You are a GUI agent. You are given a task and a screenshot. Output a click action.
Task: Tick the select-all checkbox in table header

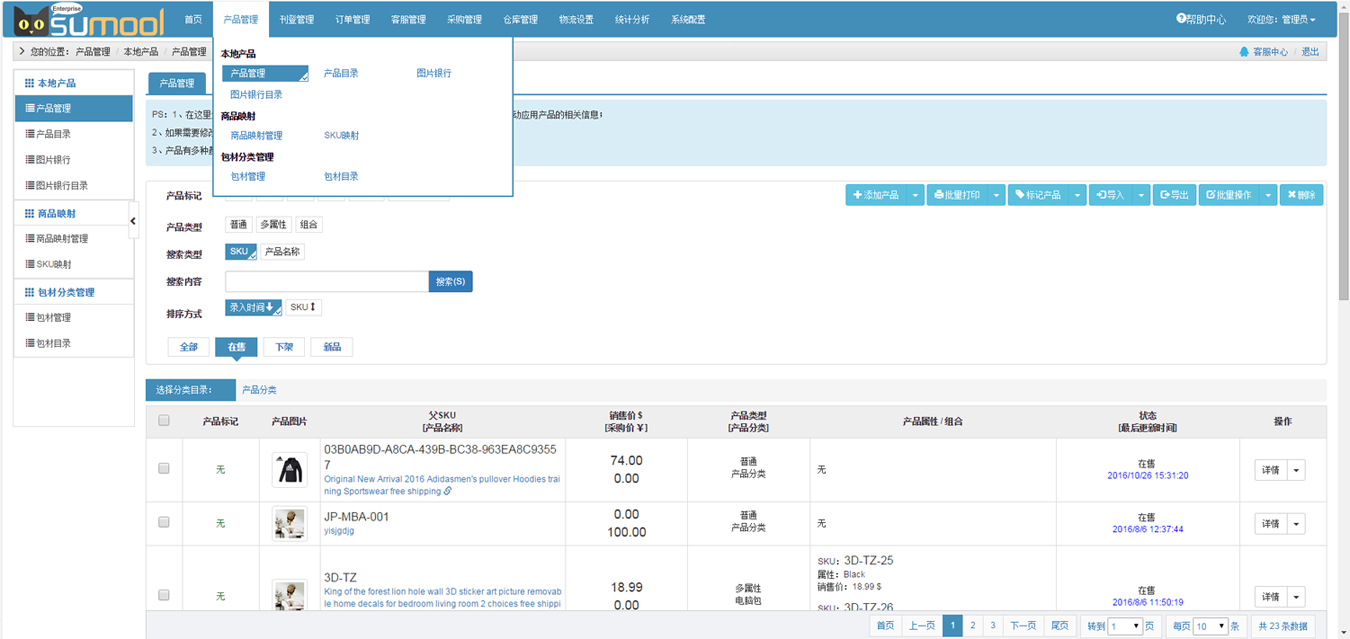pyautogui.click(x=164, y=421)
